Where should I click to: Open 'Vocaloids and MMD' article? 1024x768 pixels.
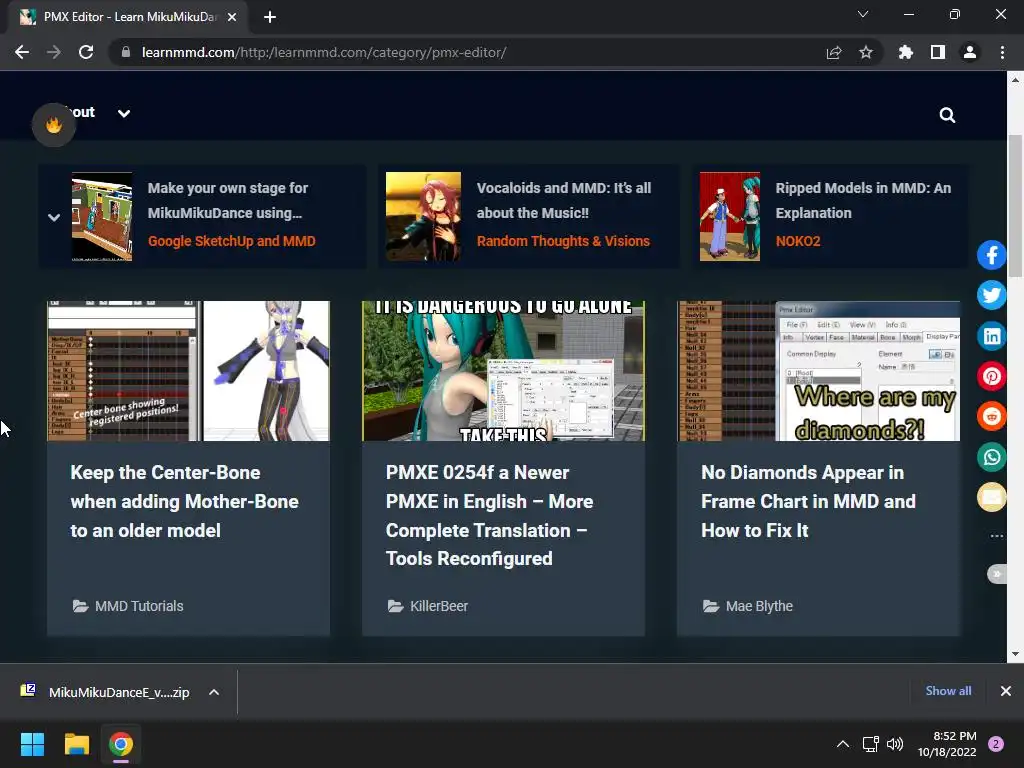564,200
